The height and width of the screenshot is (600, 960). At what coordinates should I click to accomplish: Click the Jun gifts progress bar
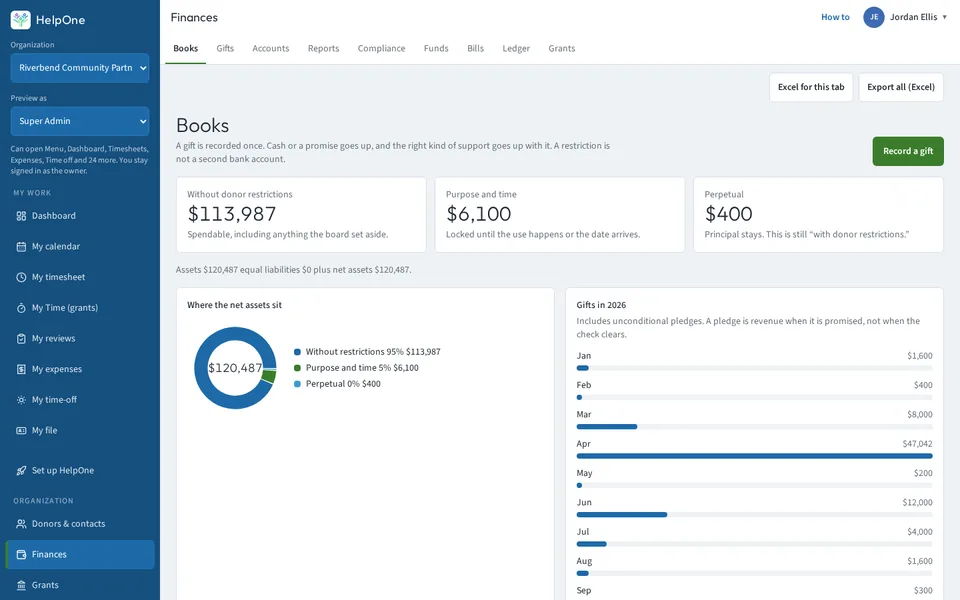pos(754,515)
